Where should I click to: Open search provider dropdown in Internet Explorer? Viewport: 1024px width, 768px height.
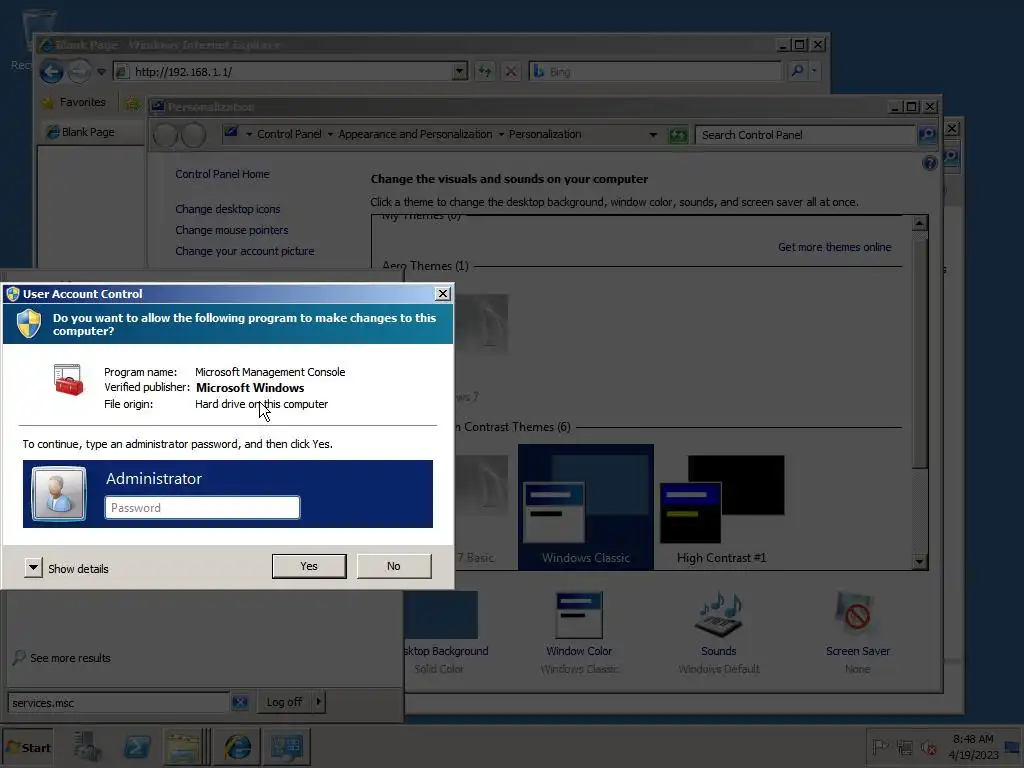click(x=814, y=71)
